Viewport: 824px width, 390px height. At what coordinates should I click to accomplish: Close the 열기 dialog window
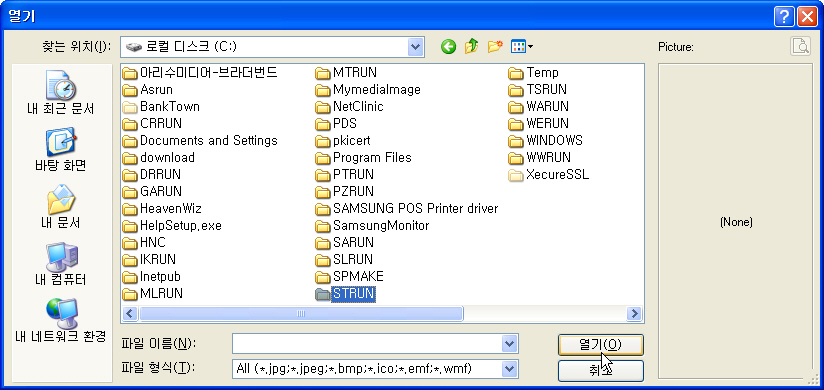807,17
